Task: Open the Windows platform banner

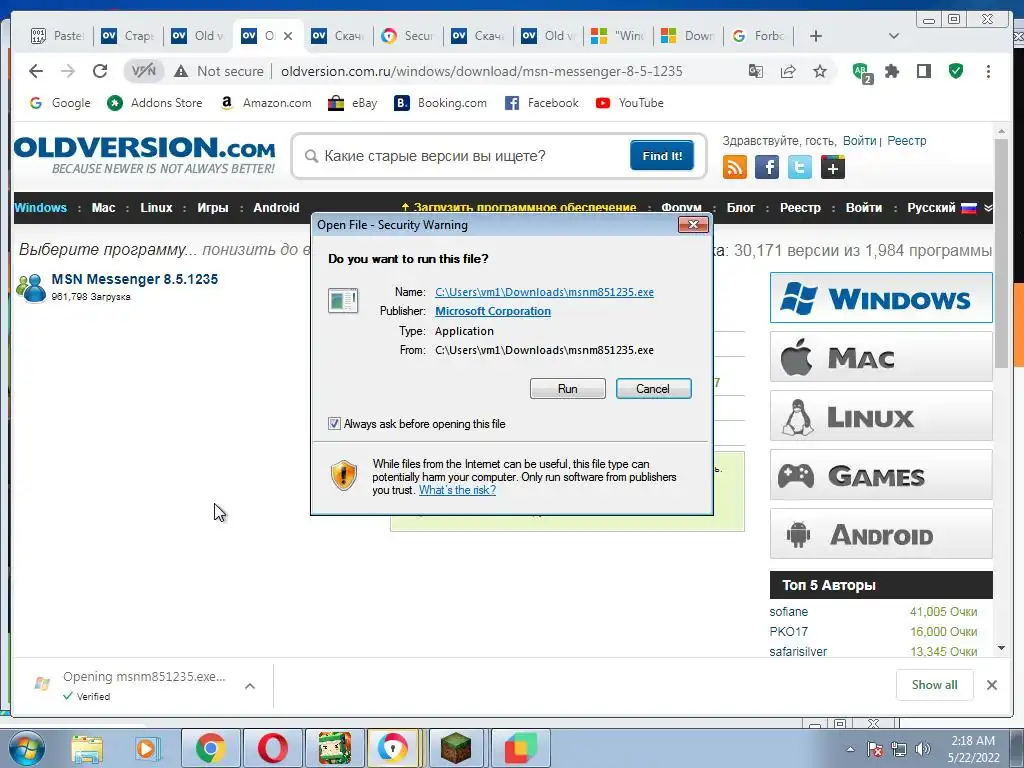Action: pos(881,298)
